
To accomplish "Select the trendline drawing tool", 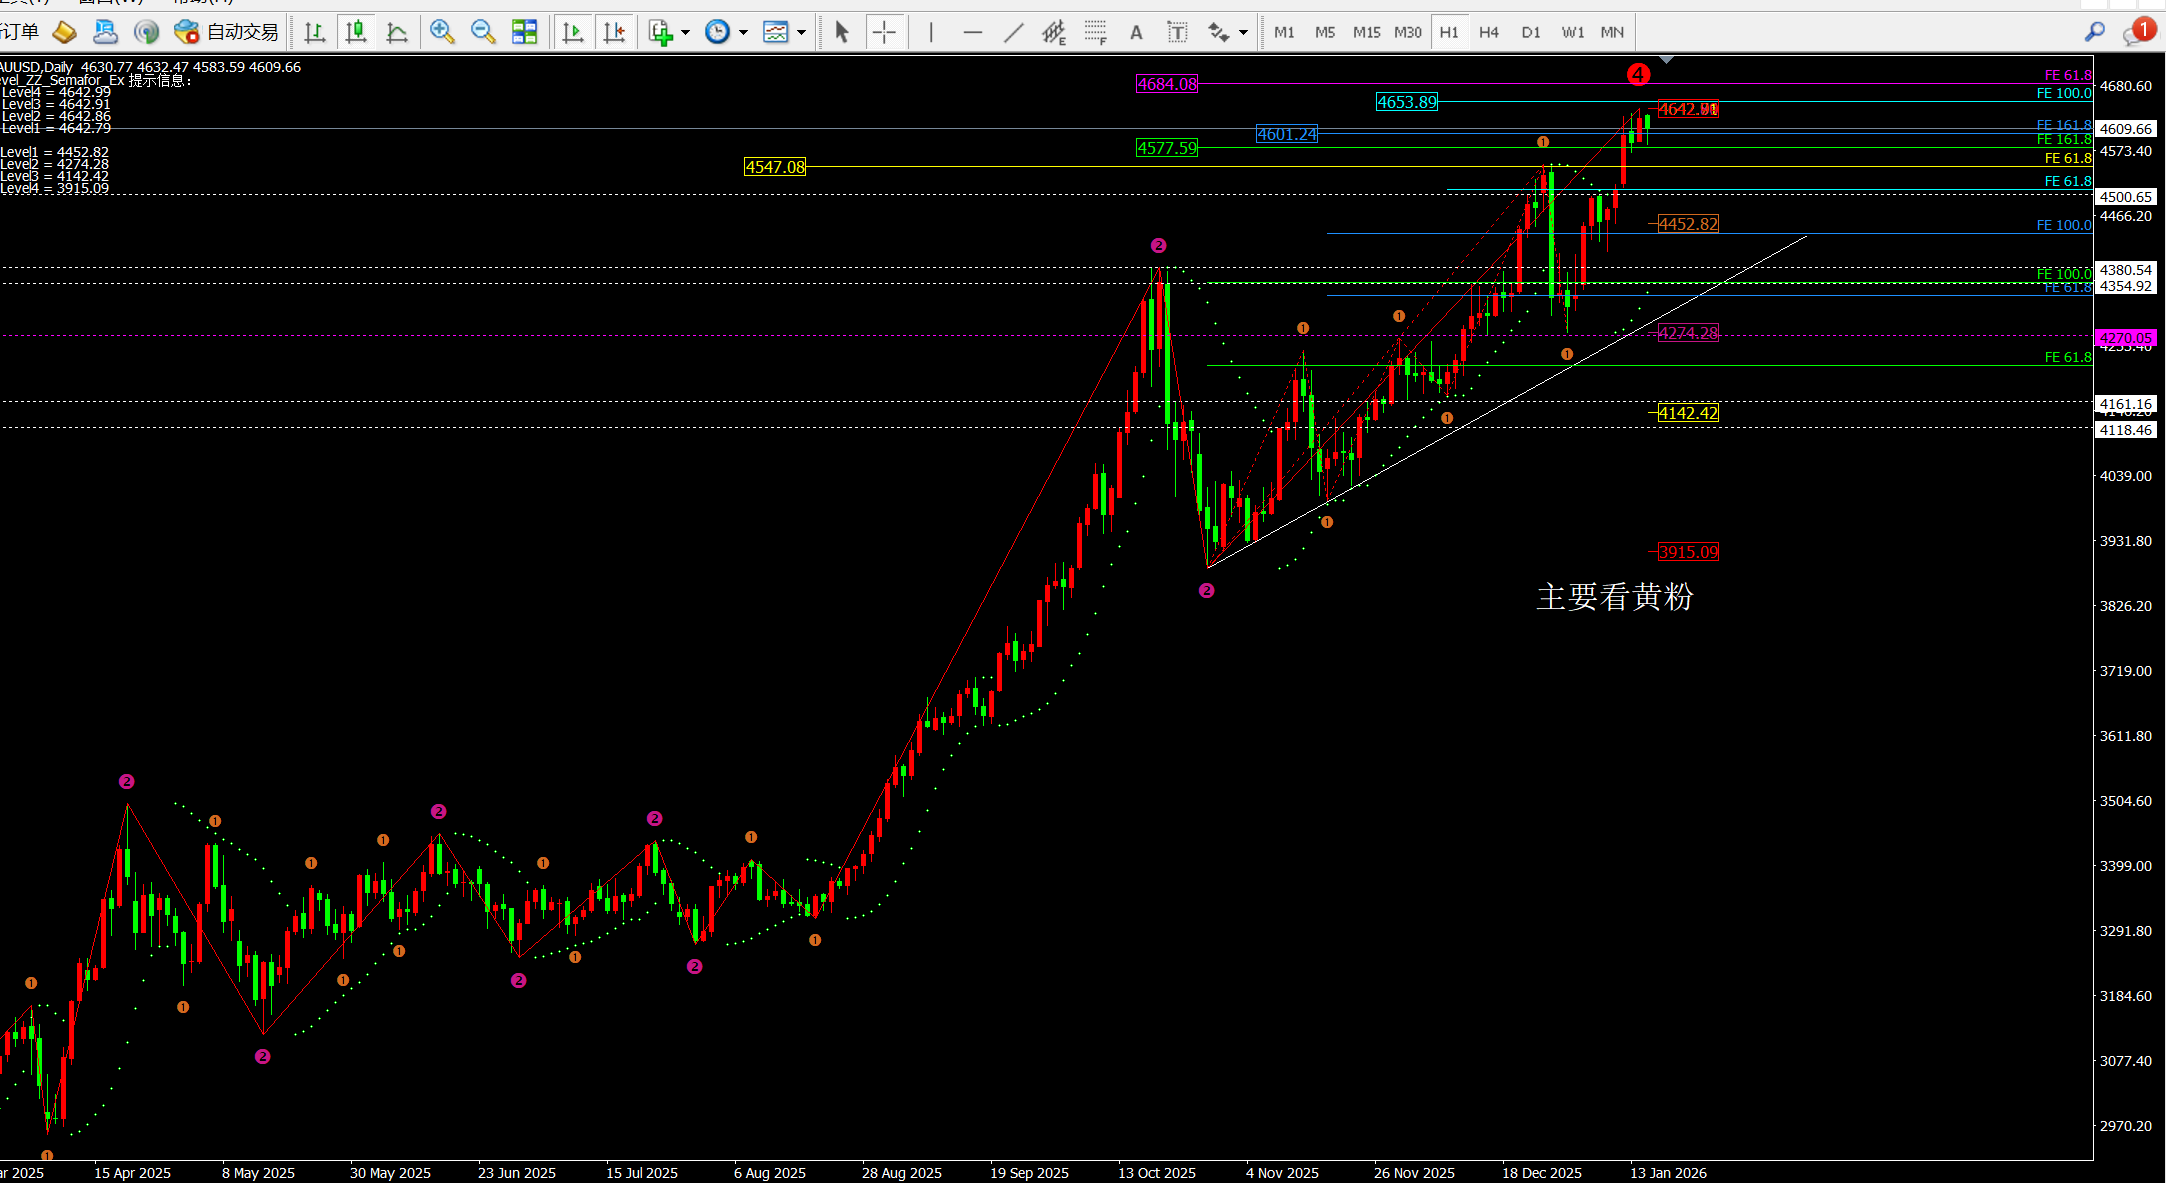I will pos(1013,32).
